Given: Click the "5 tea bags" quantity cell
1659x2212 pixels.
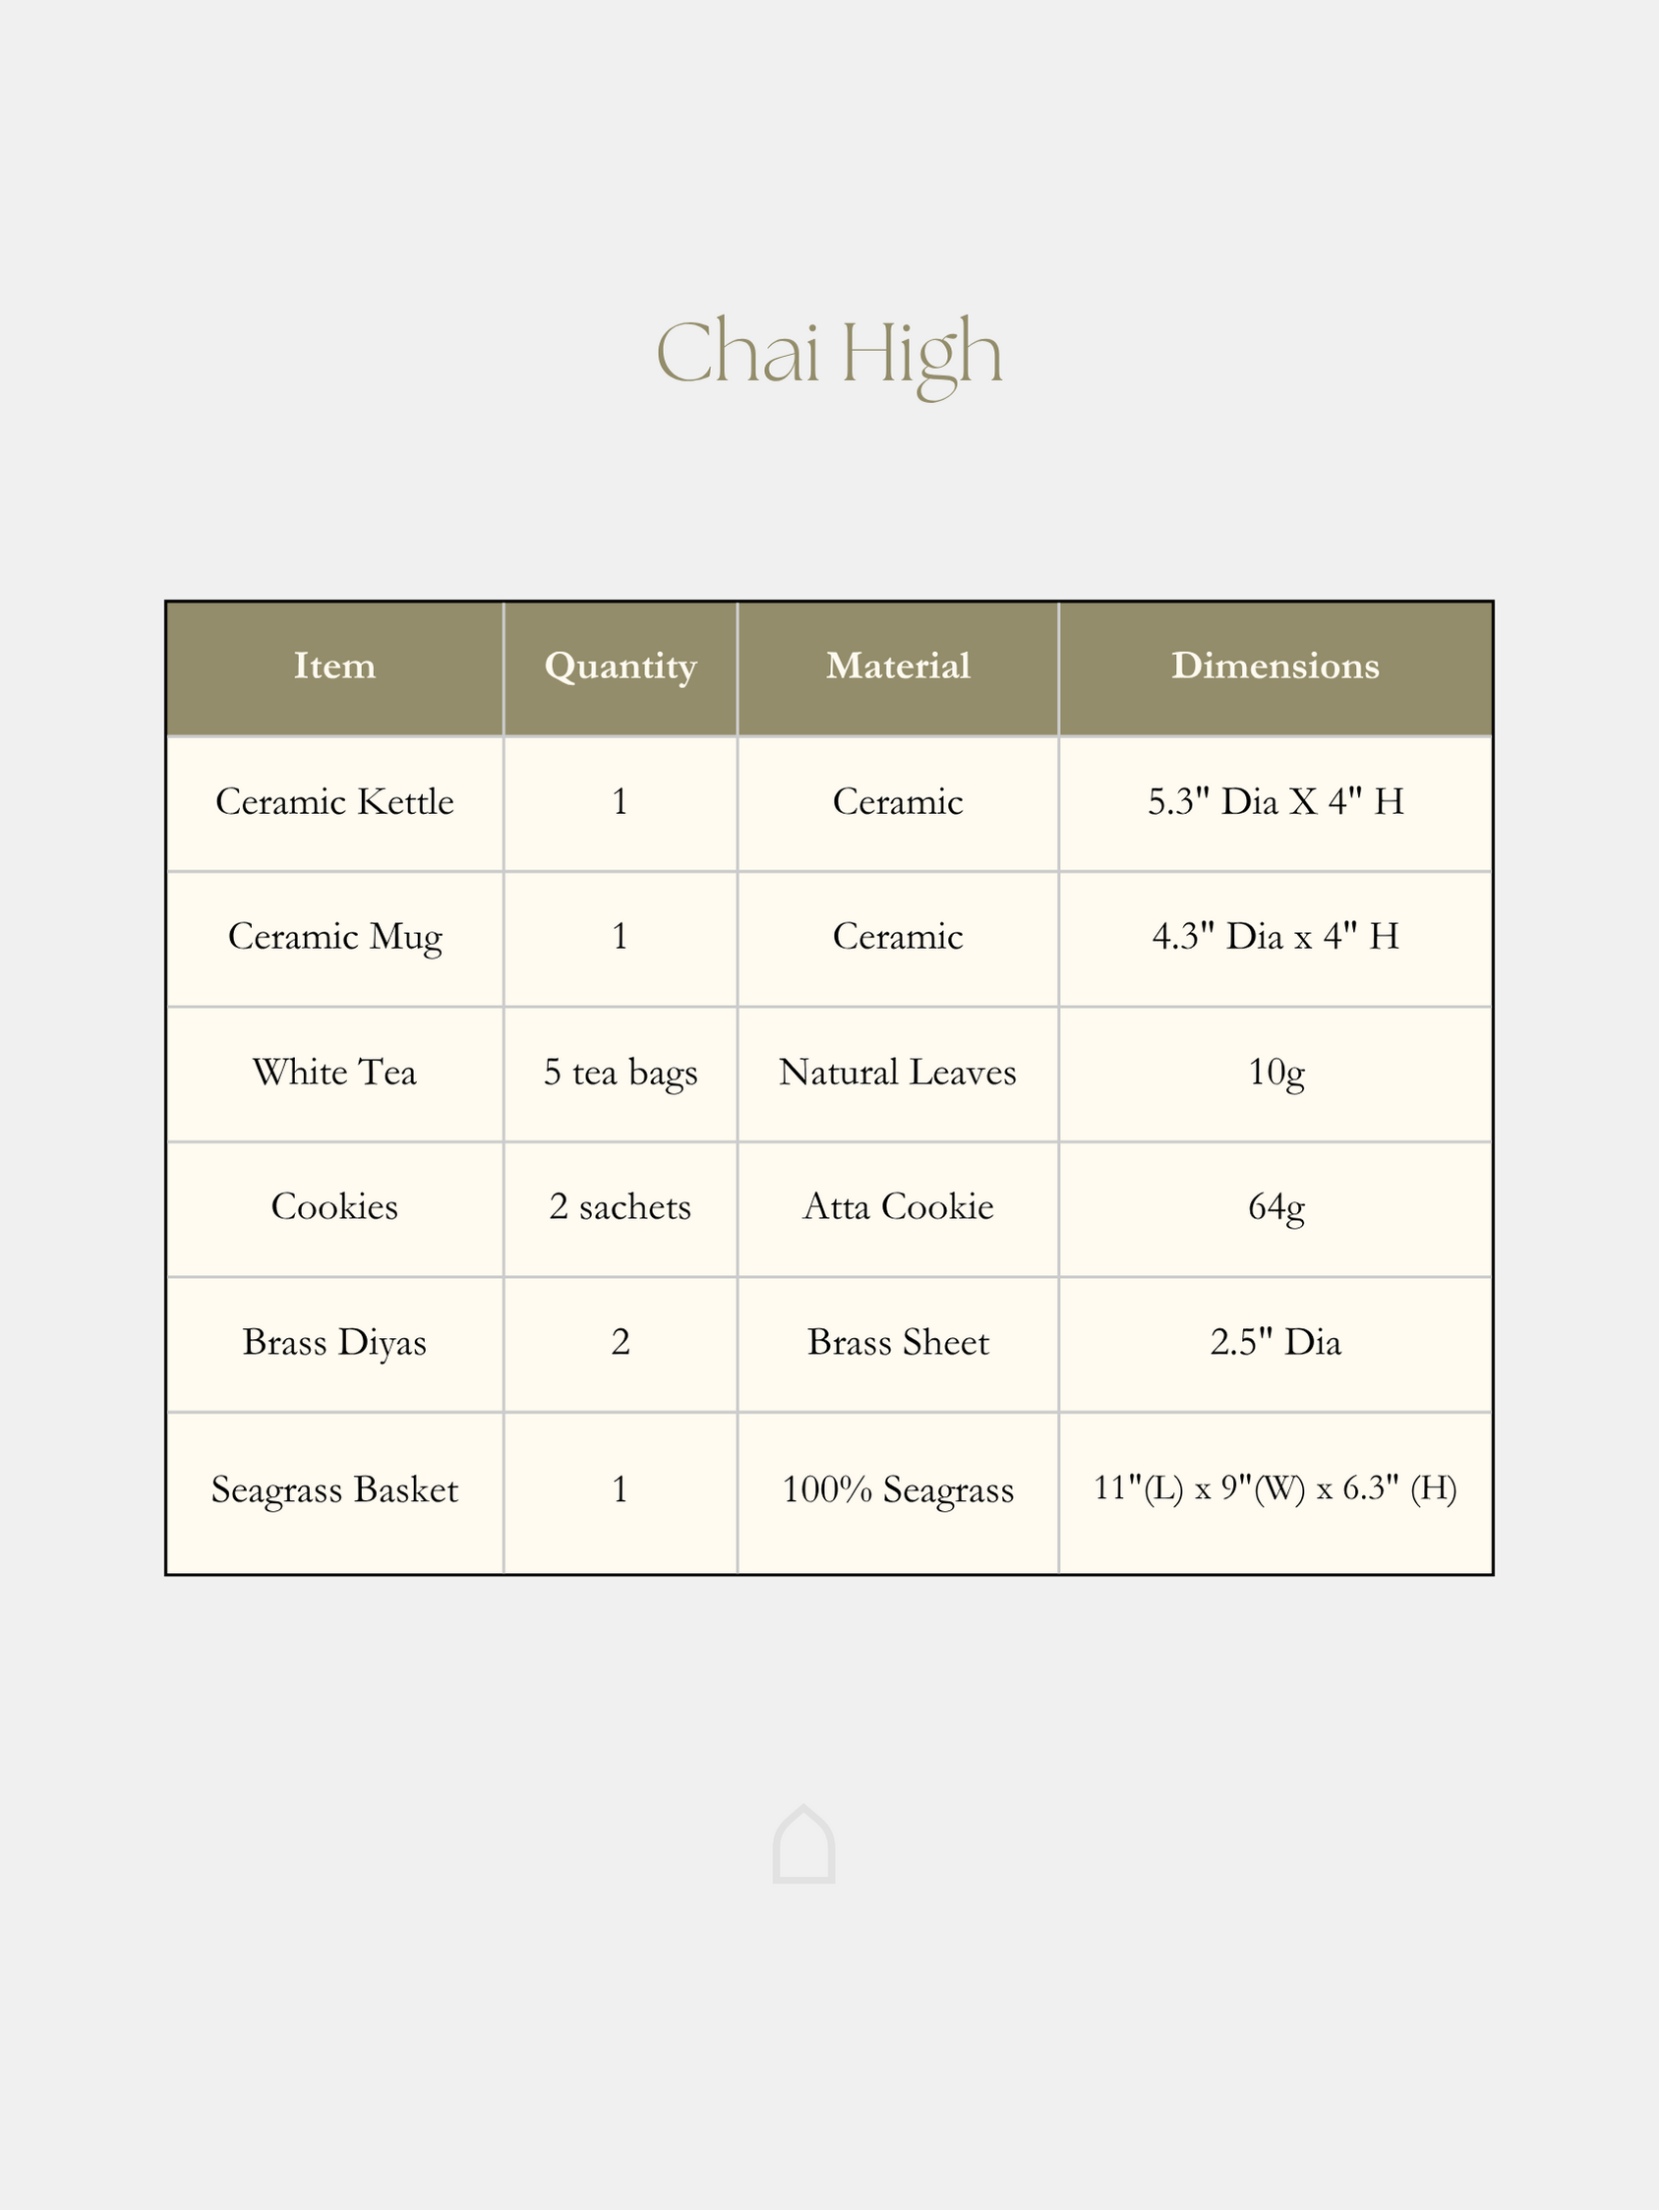Looking at the screenshot, I should pyautogui.click(x=620, y=1072).
